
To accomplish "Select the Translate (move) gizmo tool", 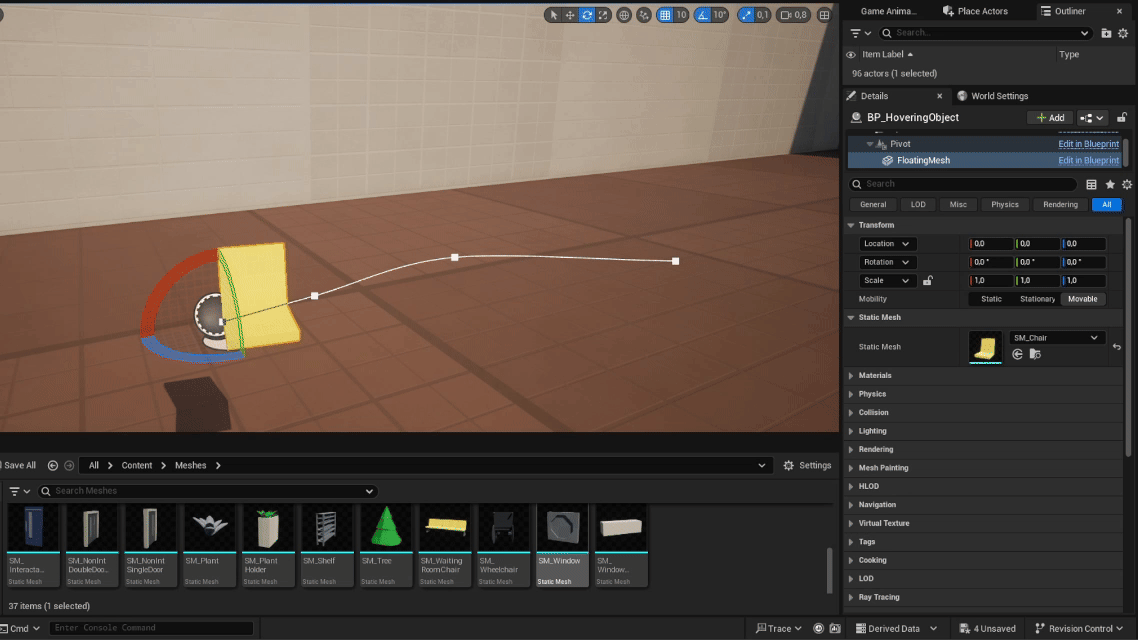I will click(x=570, y=15).
